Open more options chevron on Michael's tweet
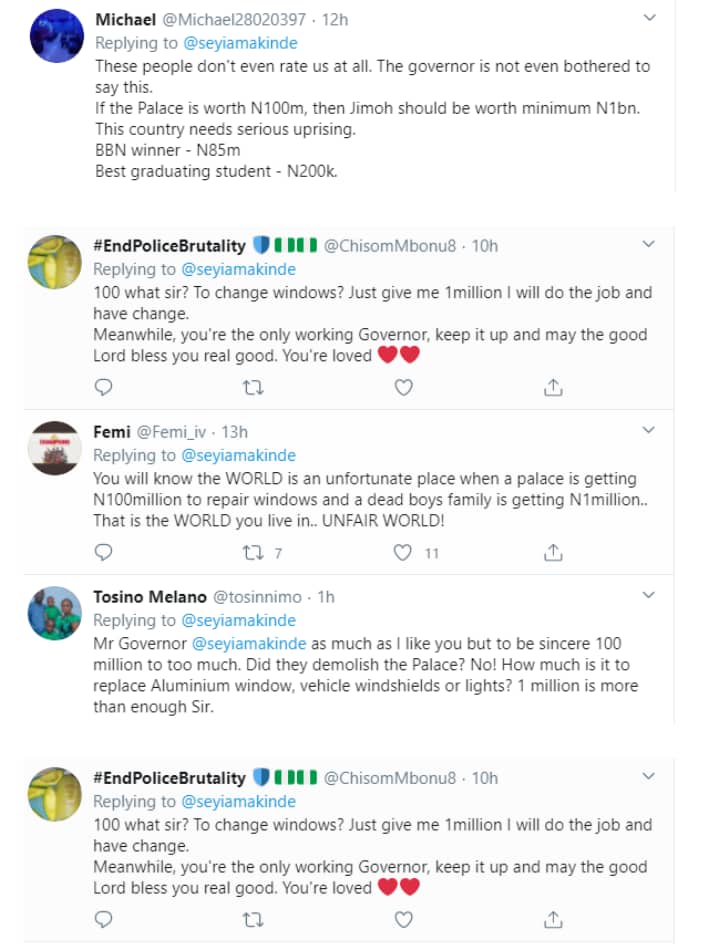 coord(649,18)
